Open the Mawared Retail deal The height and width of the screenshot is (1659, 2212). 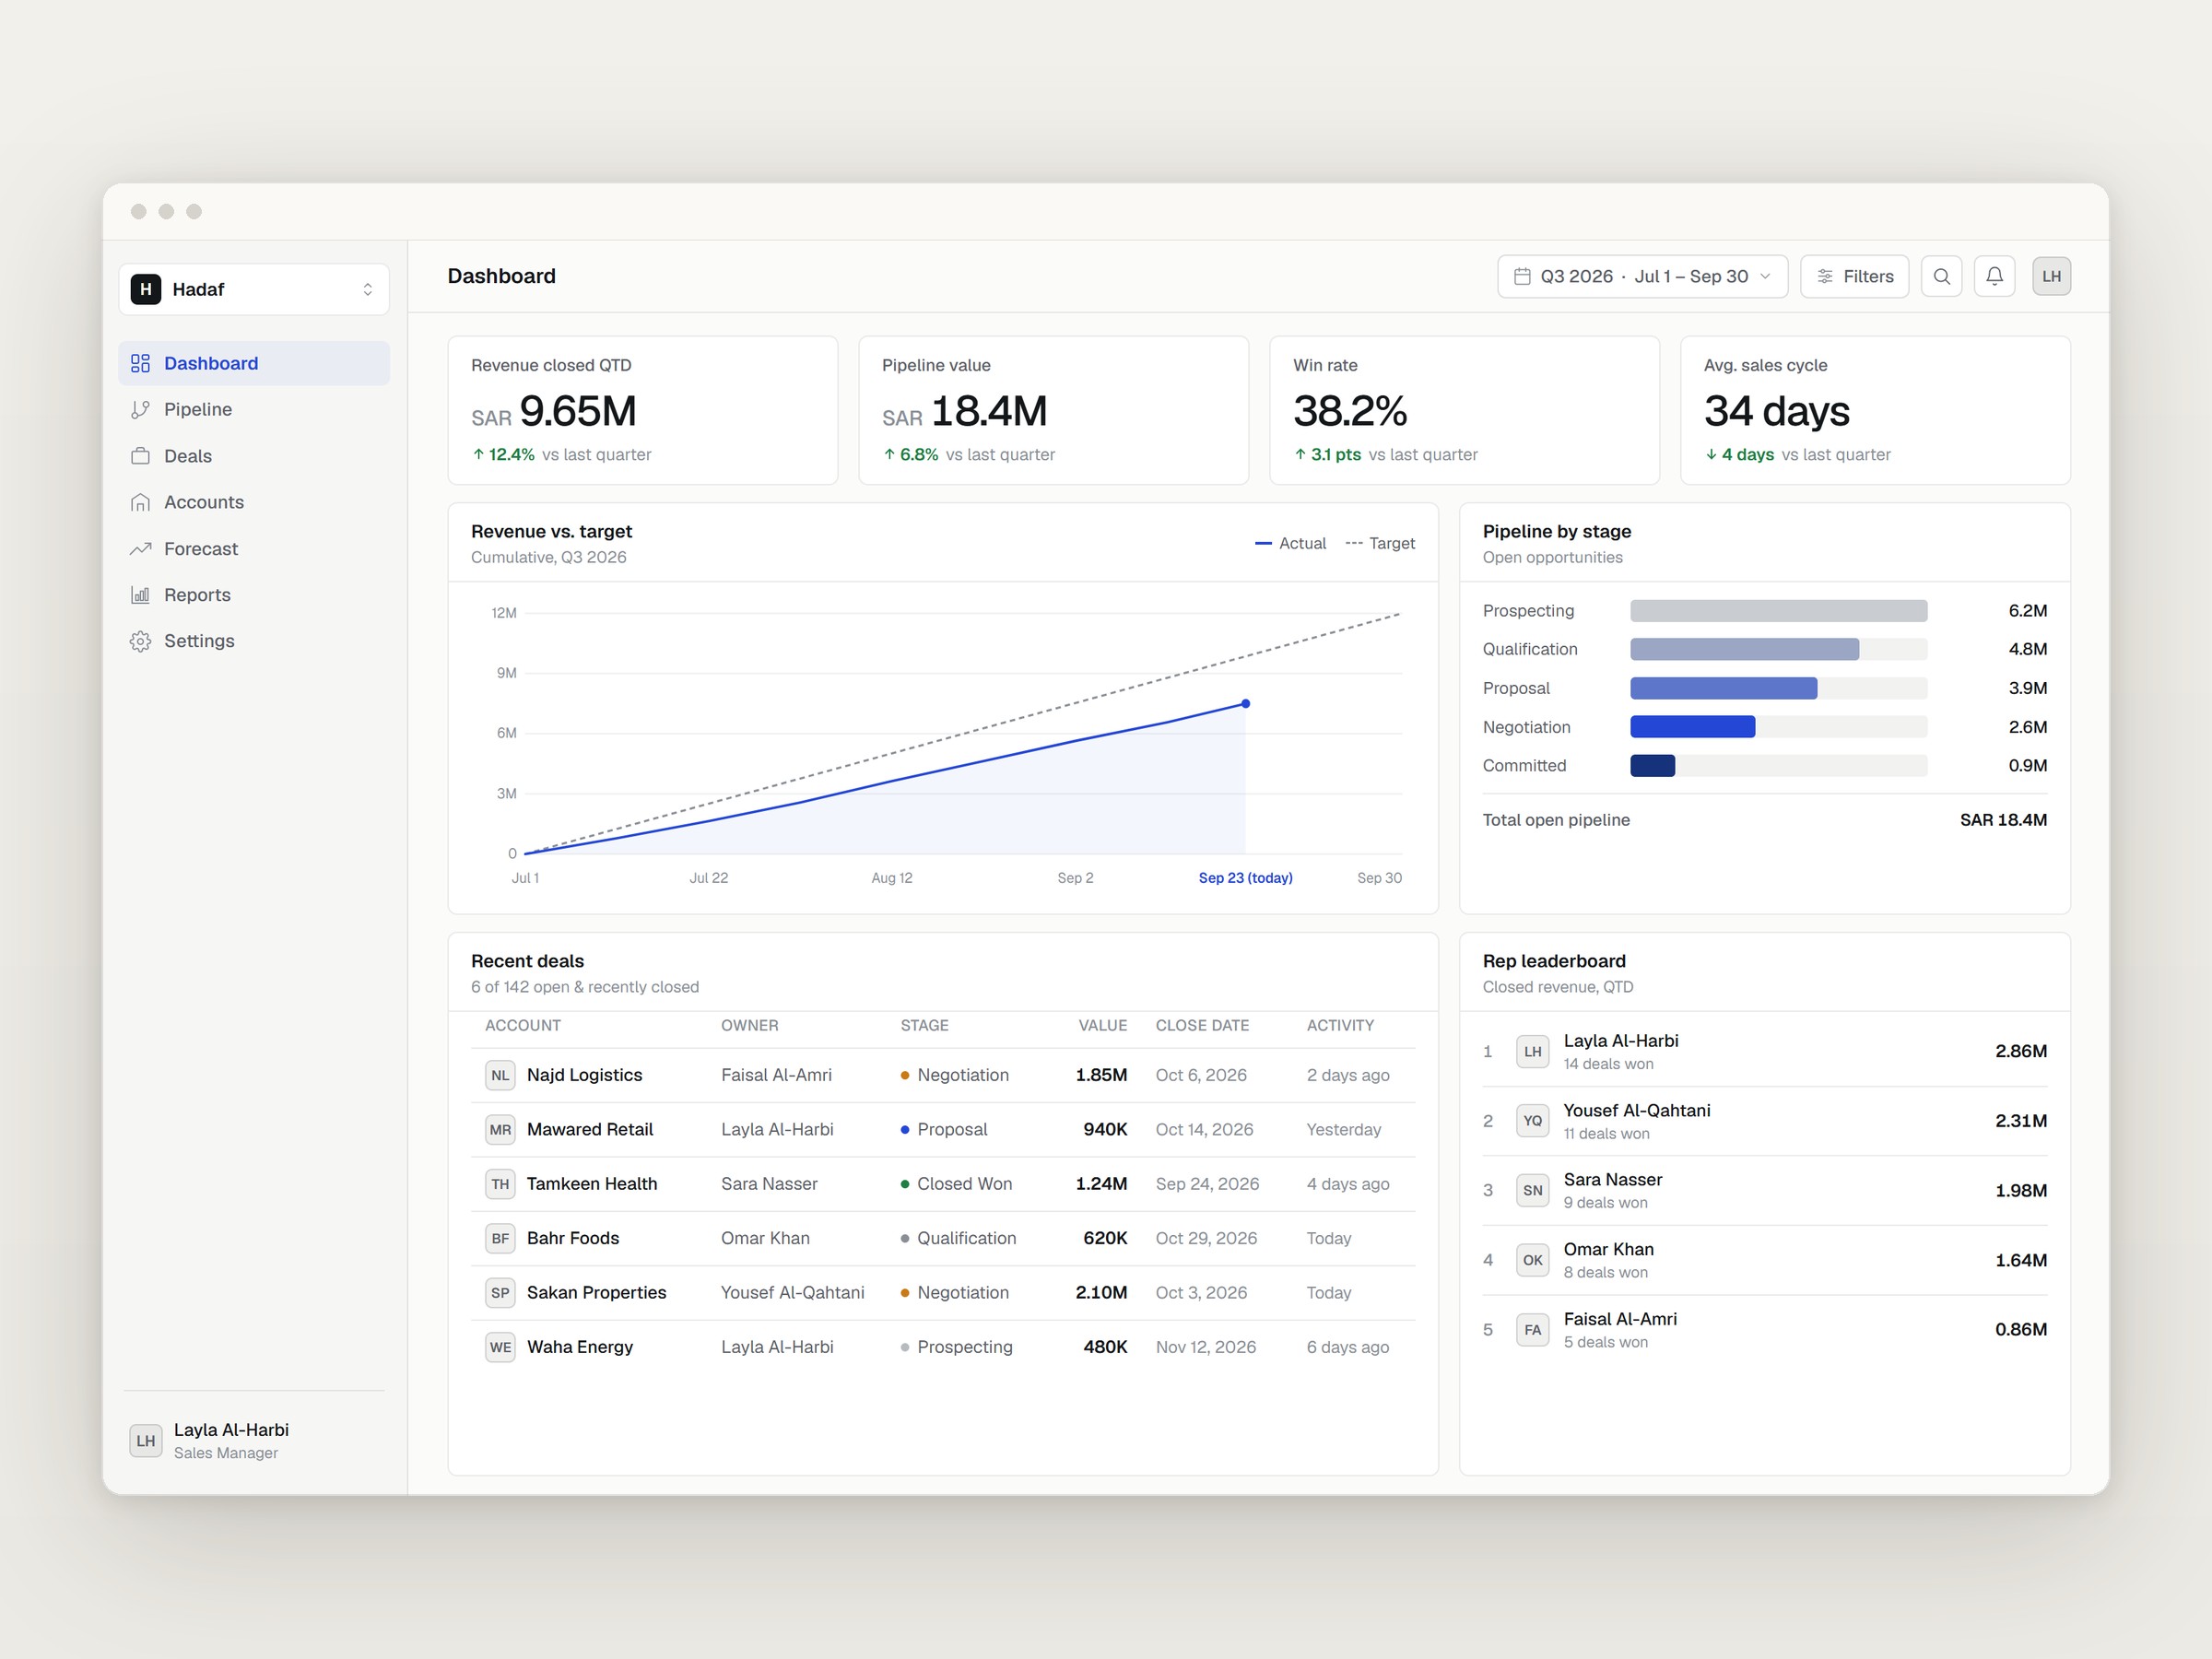[x=943, y=1130]
